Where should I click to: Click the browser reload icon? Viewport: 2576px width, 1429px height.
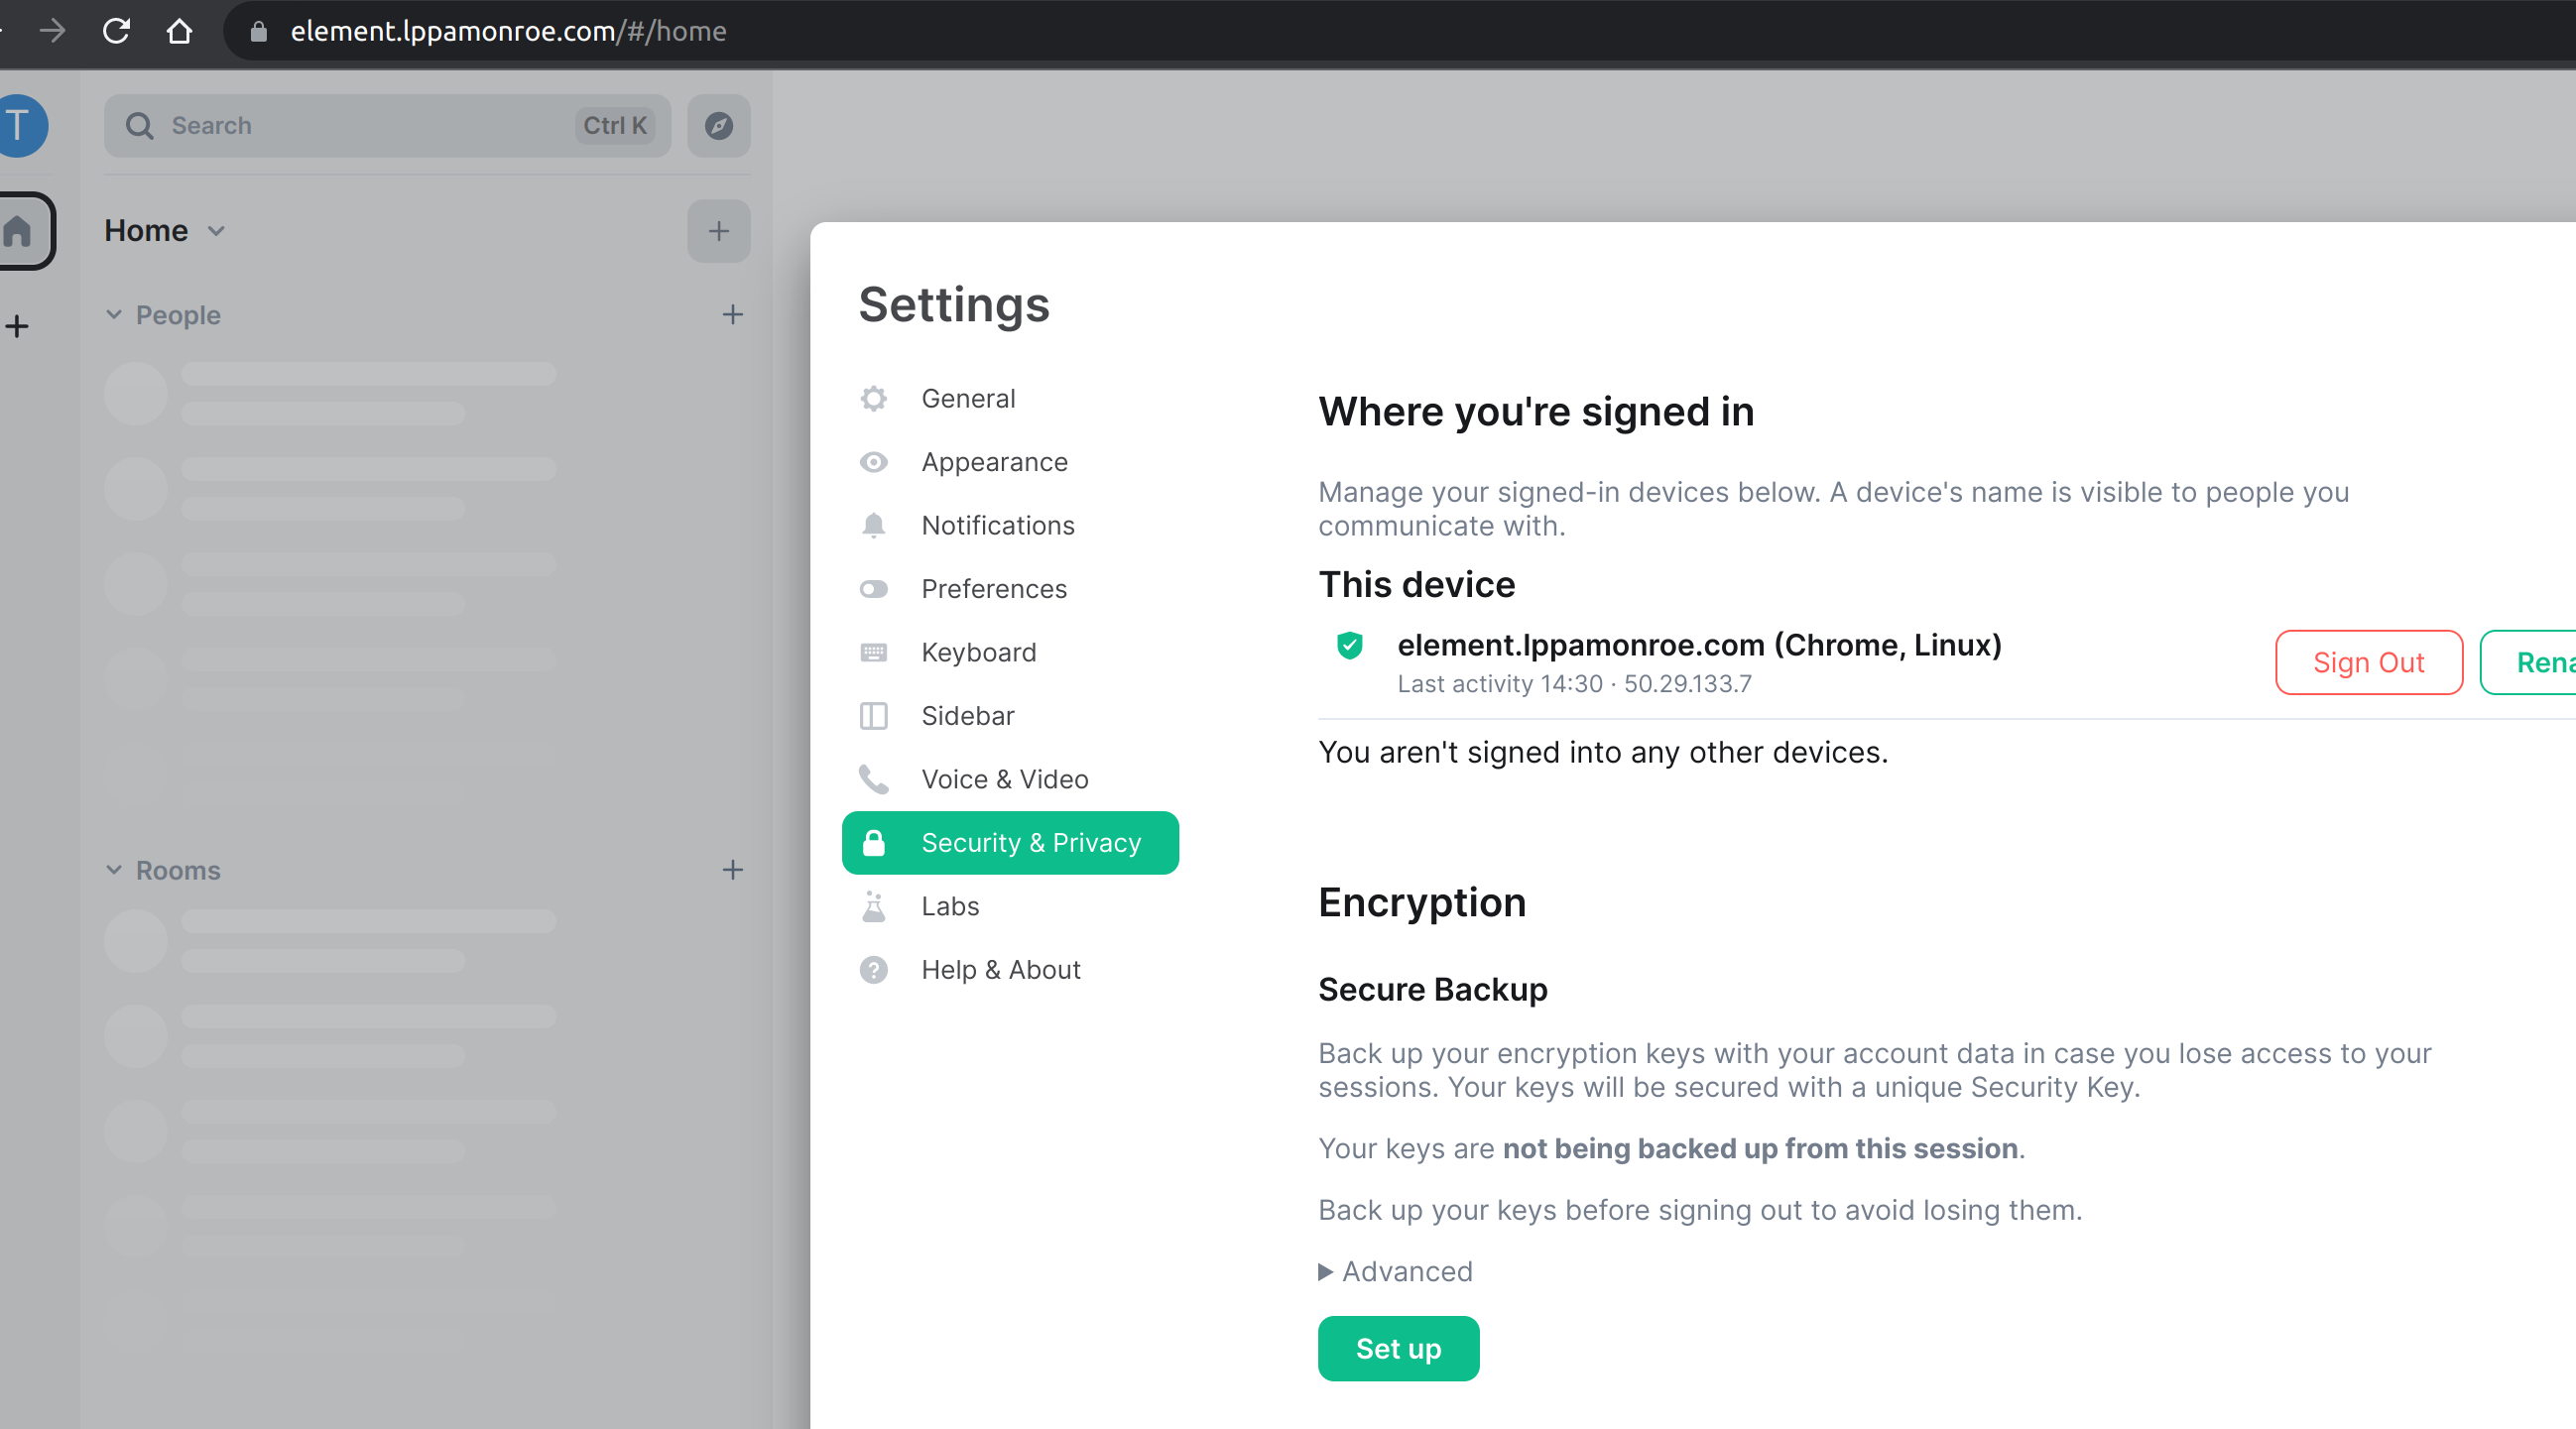(x=117, y=31)
